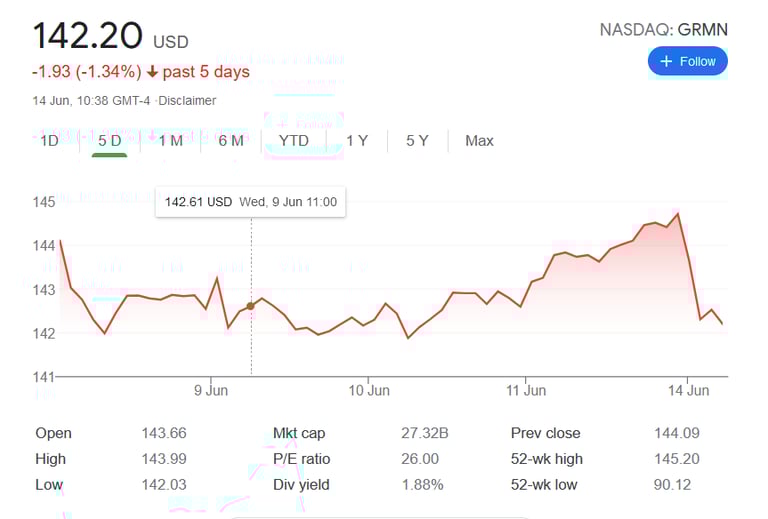
Task: Click the GRMN ticker symbol
Action: coord(702,29)
